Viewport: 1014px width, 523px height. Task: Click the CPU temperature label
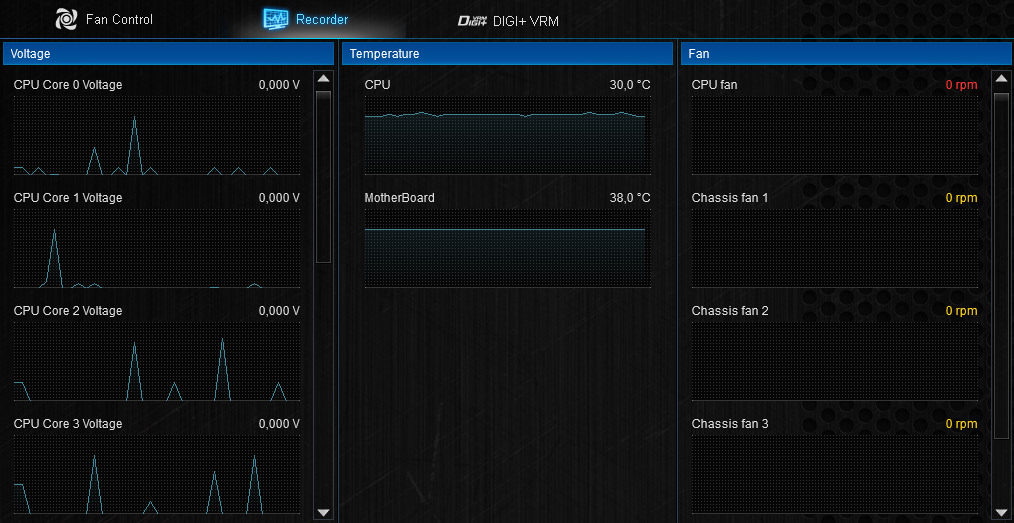(x=378, y=85)
